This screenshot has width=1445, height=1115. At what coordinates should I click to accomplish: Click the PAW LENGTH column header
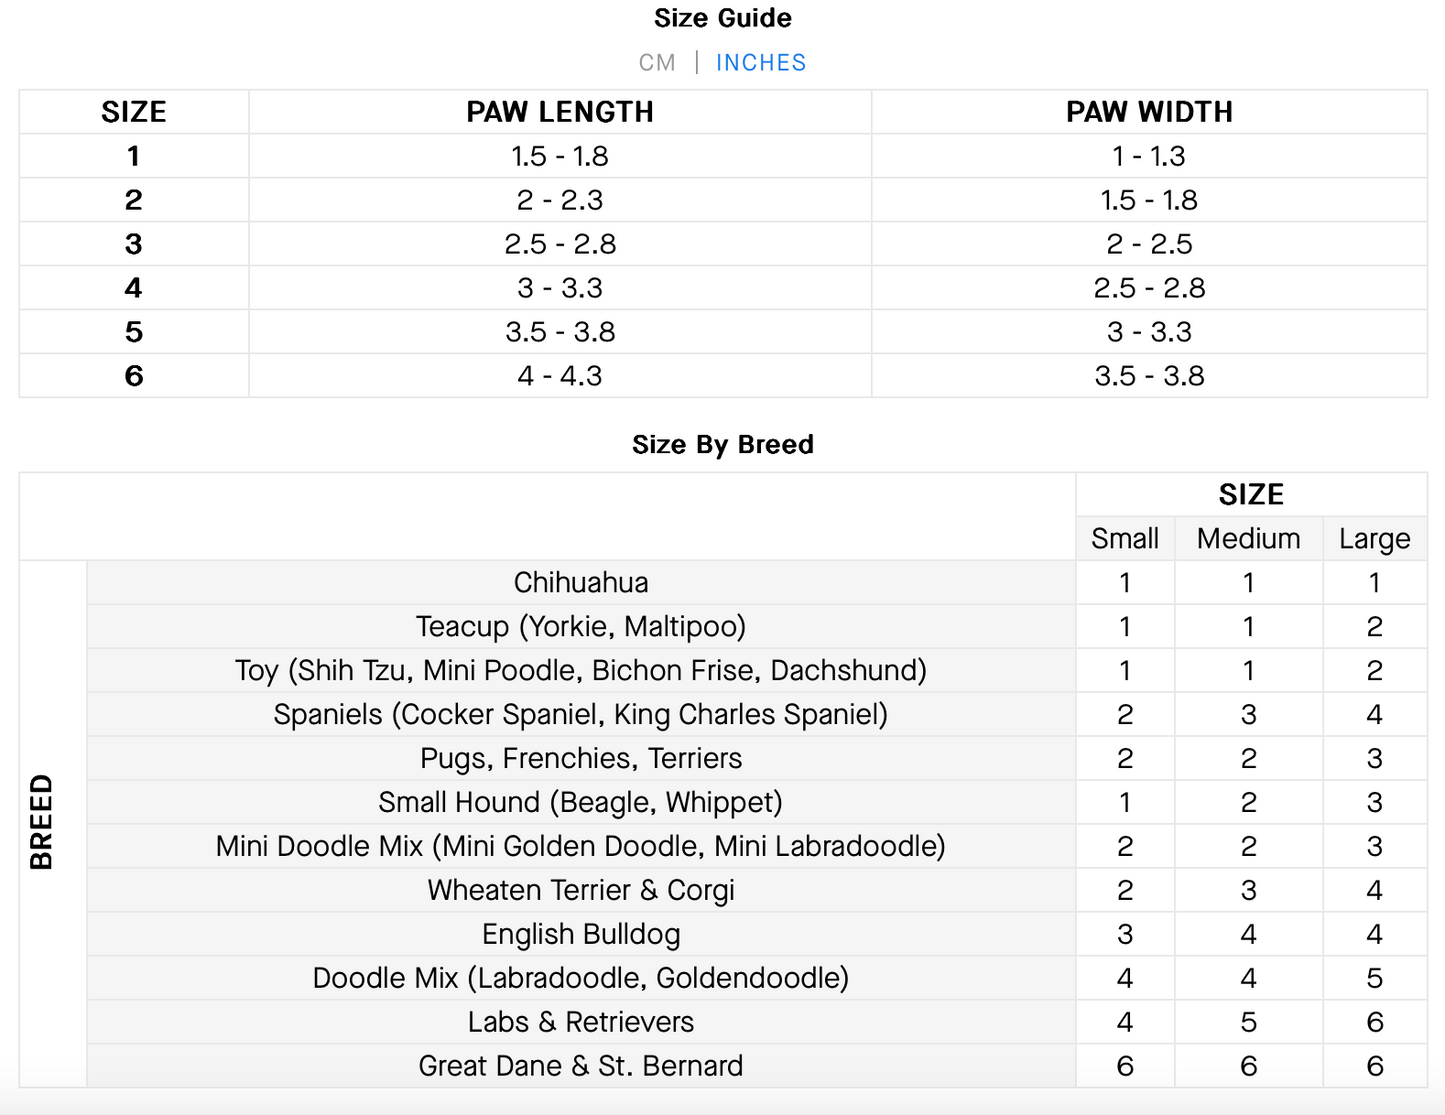[x=560, y=112]
